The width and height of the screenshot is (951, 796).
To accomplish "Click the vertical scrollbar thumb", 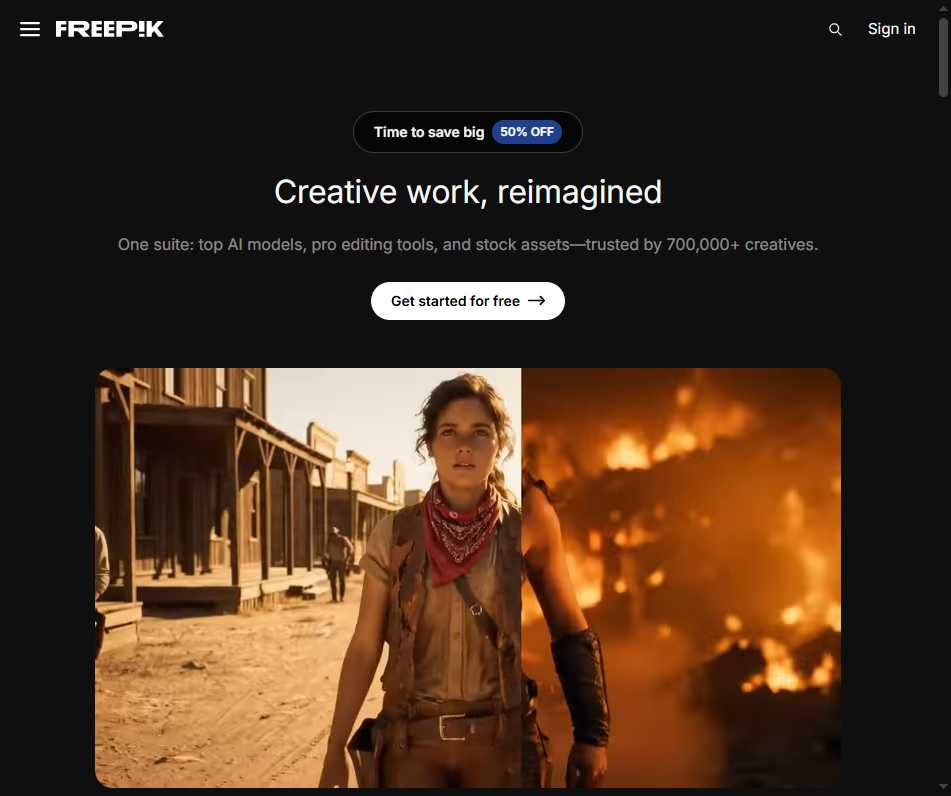I will 943,50.
